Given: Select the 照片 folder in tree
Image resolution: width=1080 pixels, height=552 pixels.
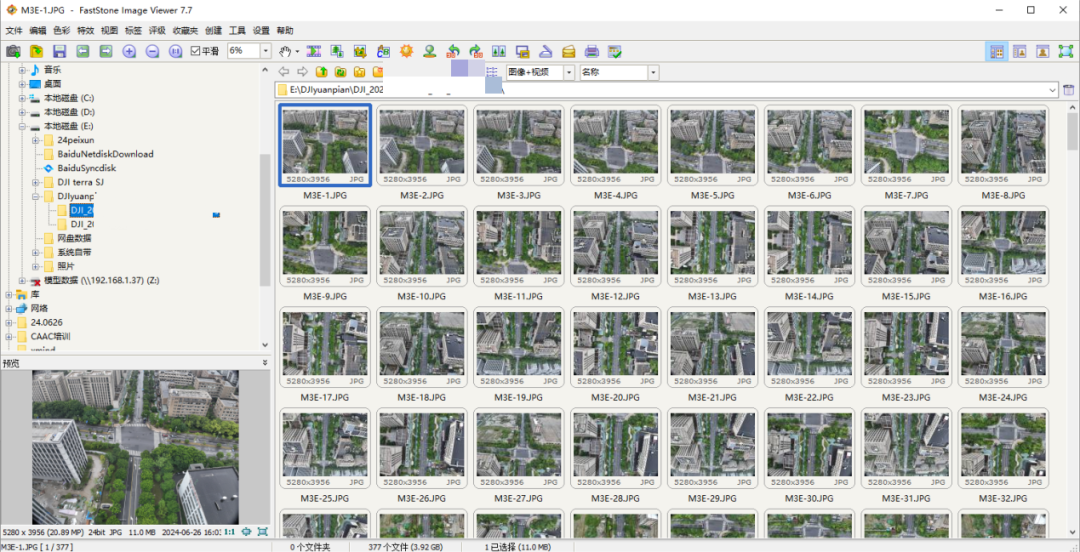Looking at the screenshot, I should click(66, 266).
